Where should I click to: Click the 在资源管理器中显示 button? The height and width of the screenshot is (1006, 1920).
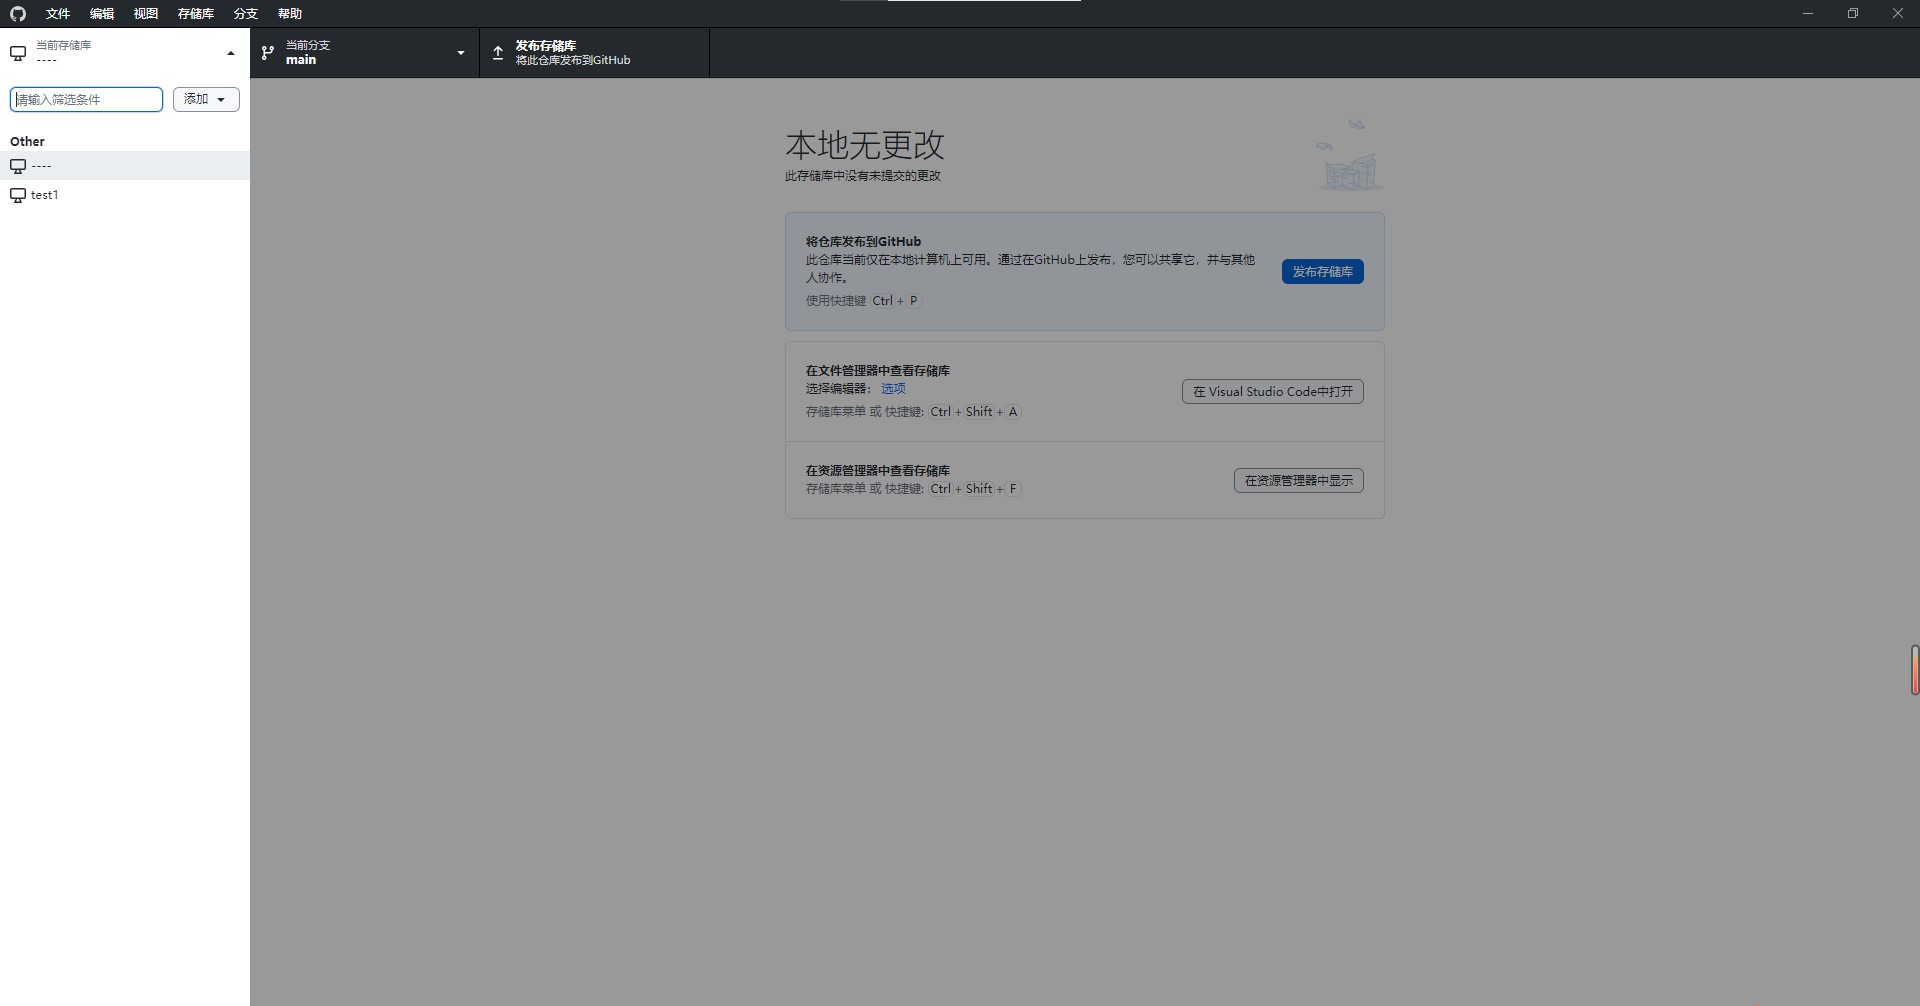click(x=1298, y=481)
